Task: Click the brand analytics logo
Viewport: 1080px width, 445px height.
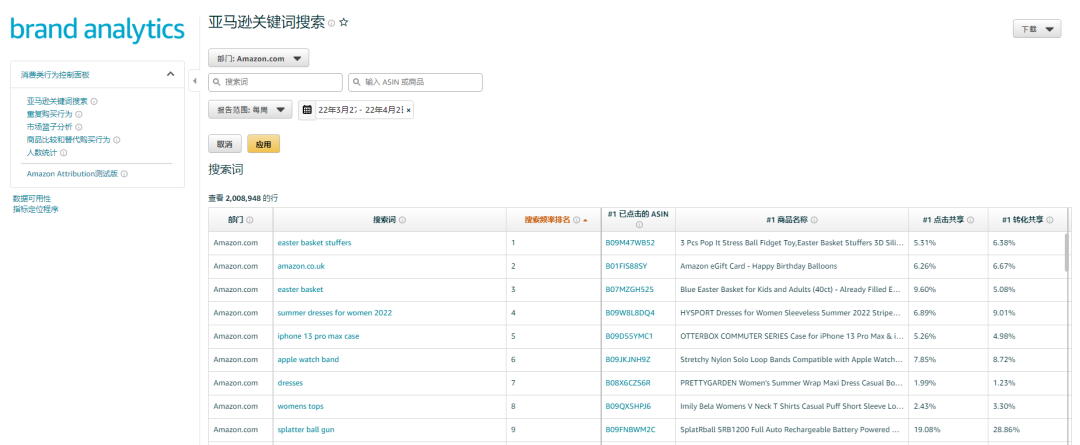Action: (x=97, y=30)
